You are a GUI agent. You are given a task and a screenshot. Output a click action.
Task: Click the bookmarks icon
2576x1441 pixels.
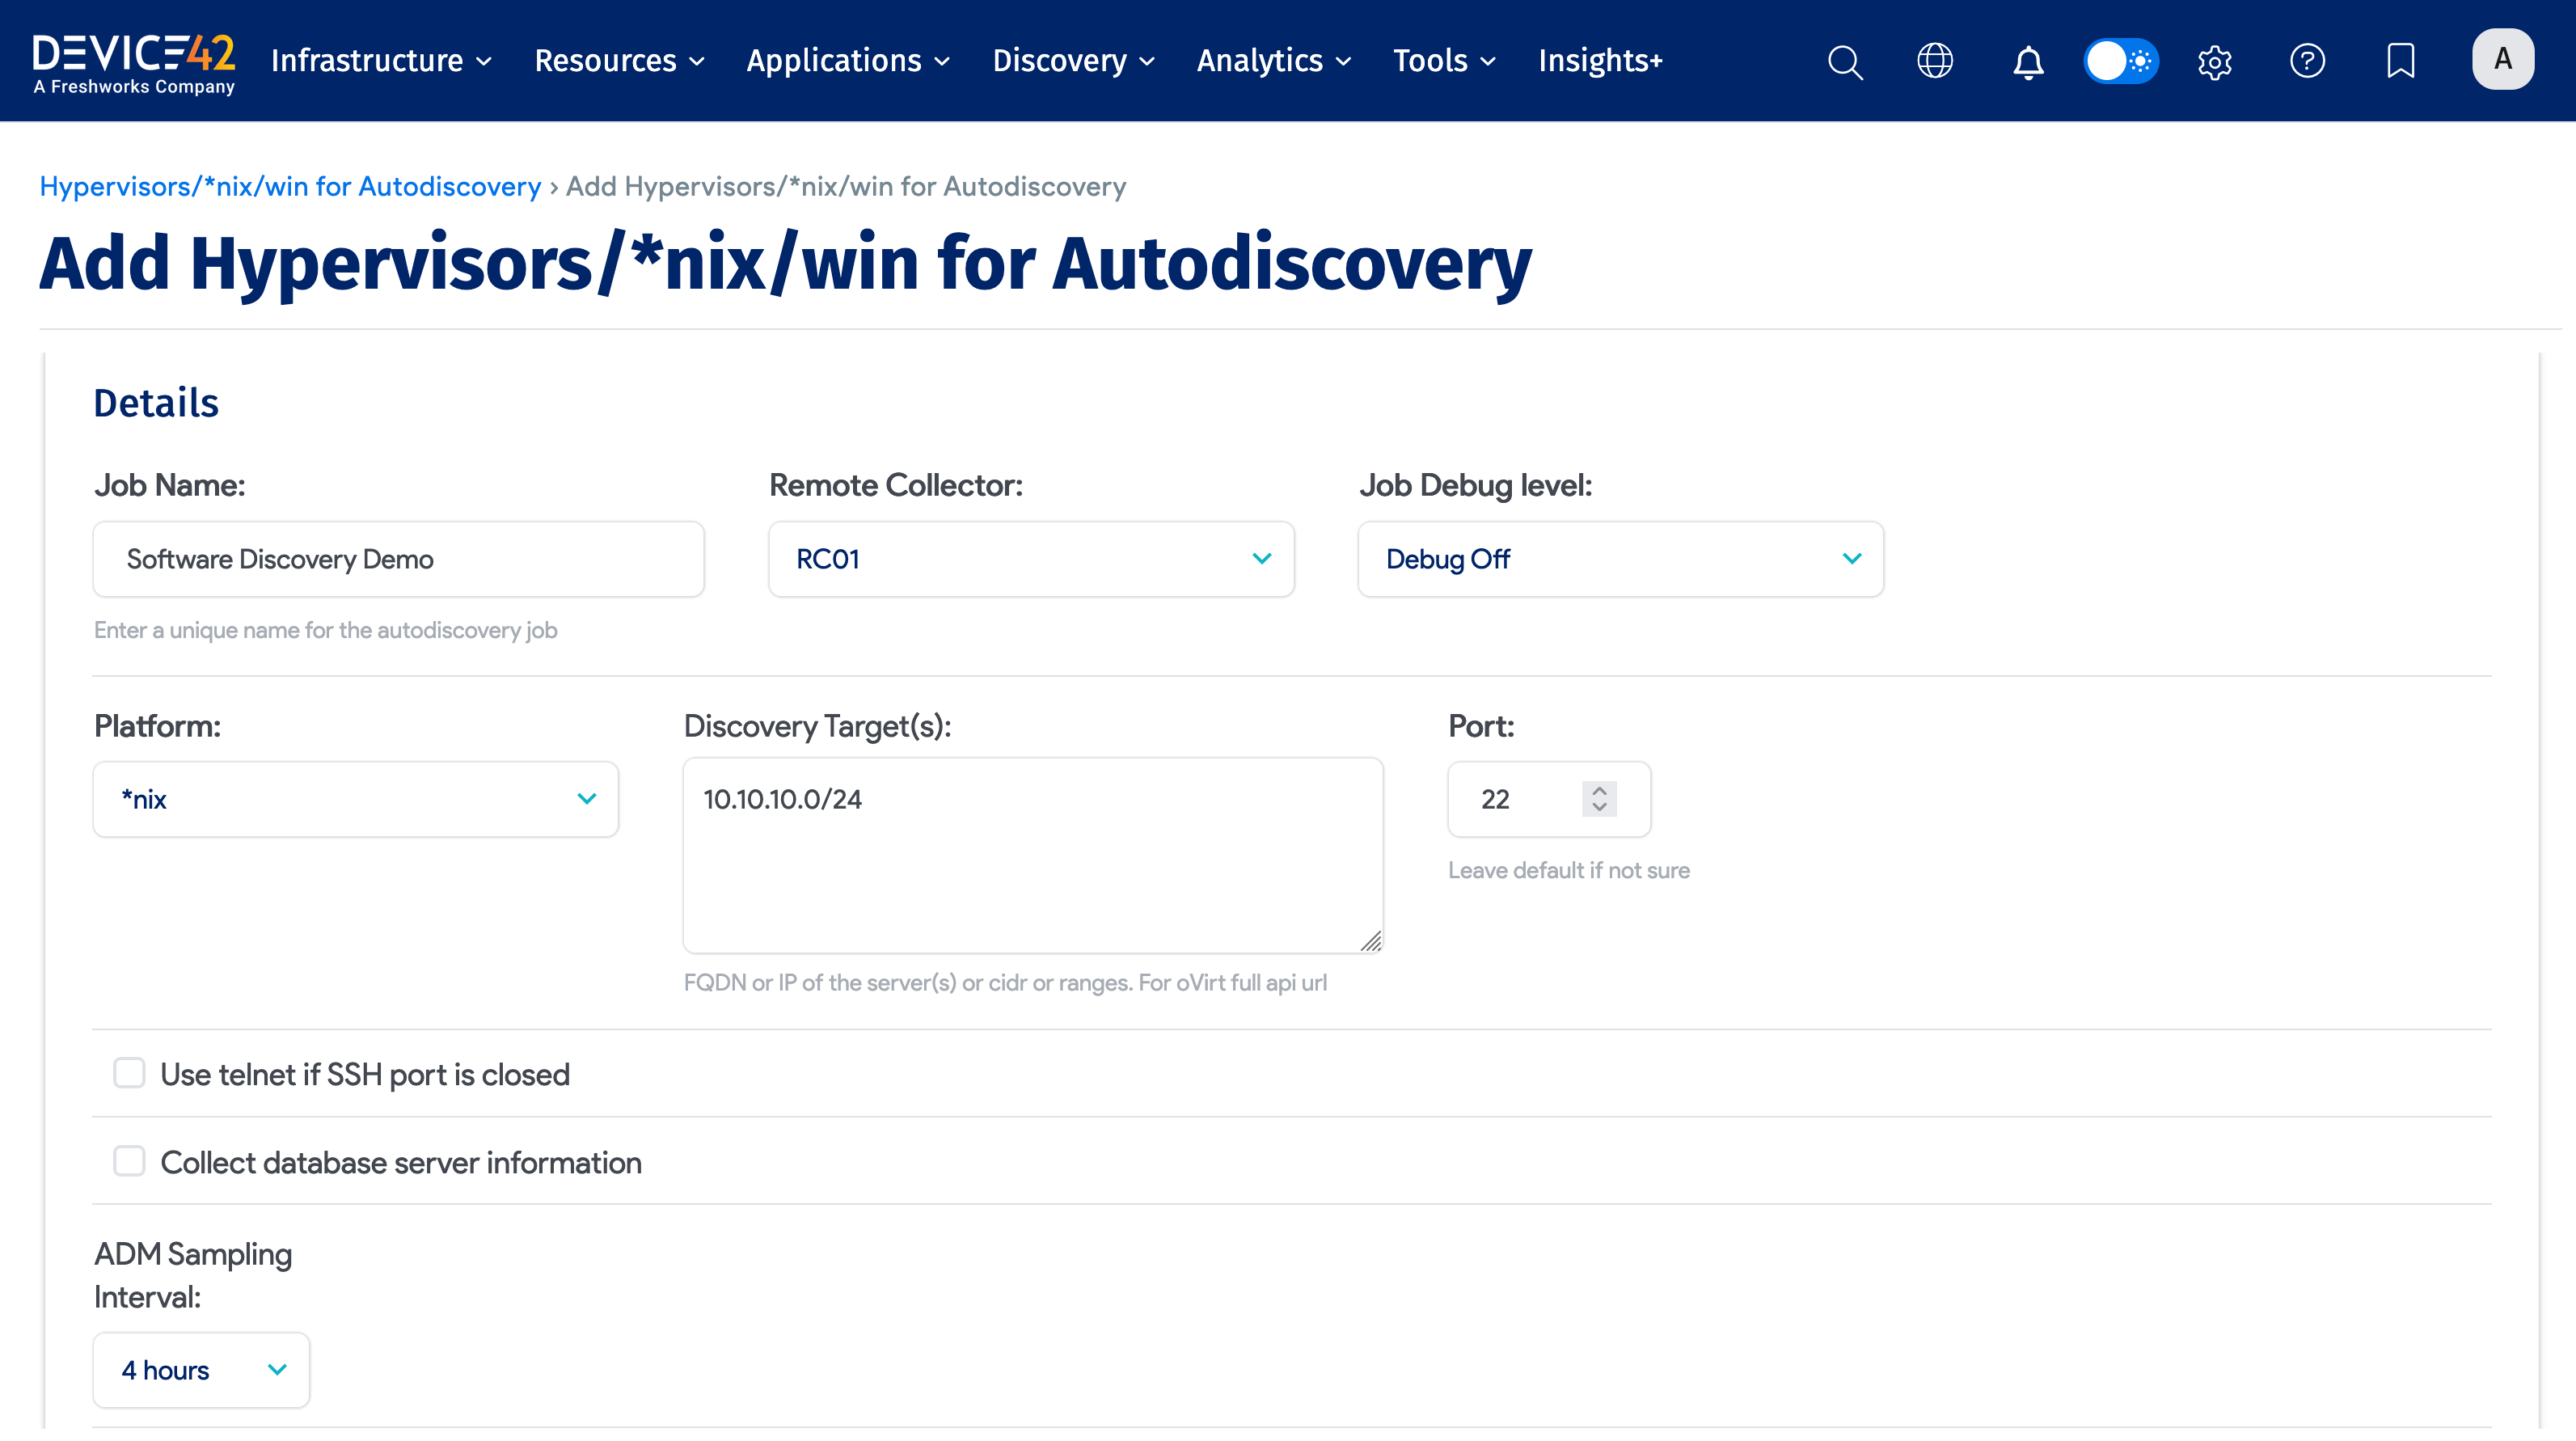point(2400,61)
